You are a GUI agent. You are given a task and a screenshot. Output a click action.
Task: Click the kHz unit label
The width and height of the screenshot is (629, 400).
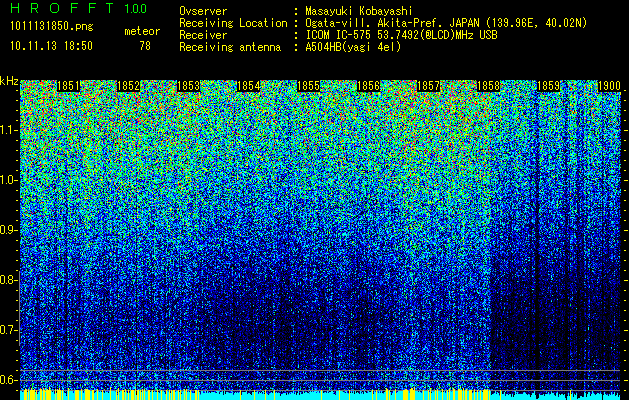tap(9, 81)
